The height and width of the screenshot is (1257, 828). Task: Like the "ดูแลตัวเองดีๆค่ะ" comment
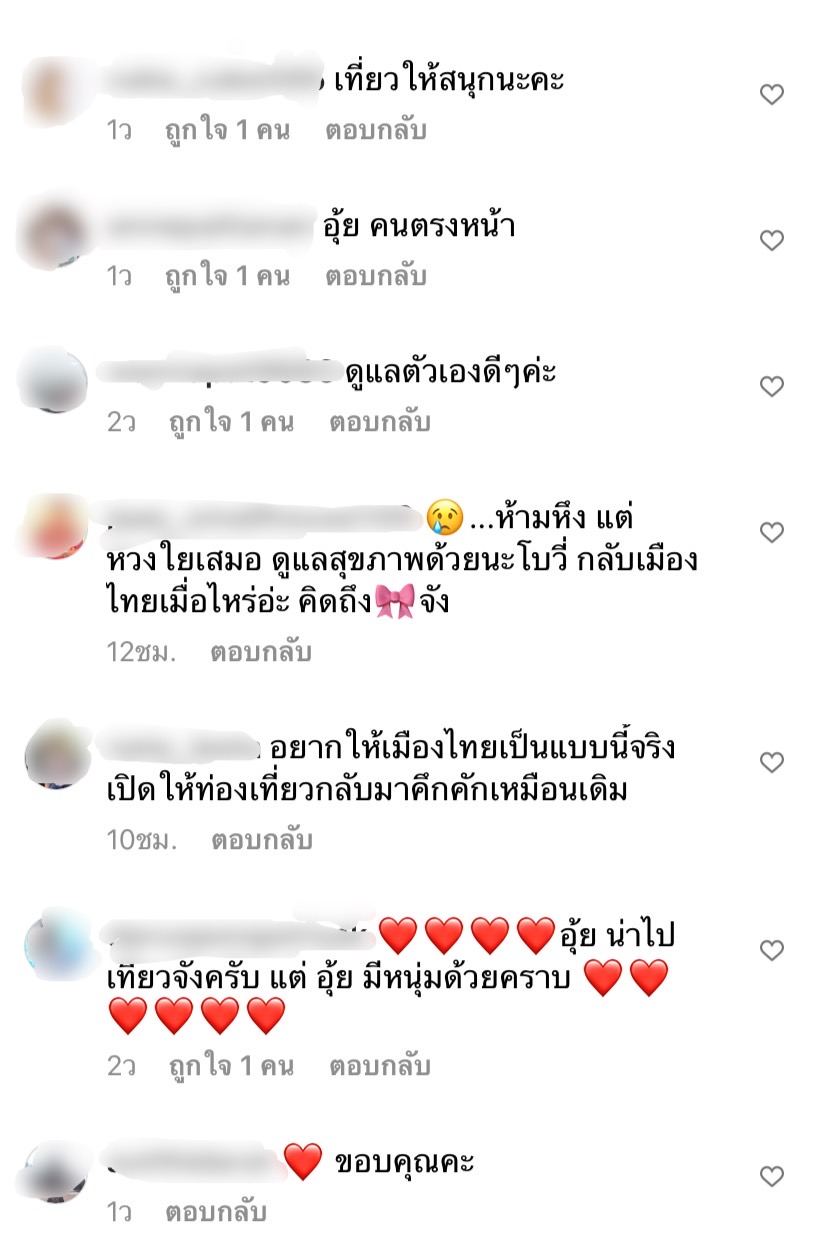(771, 387)
